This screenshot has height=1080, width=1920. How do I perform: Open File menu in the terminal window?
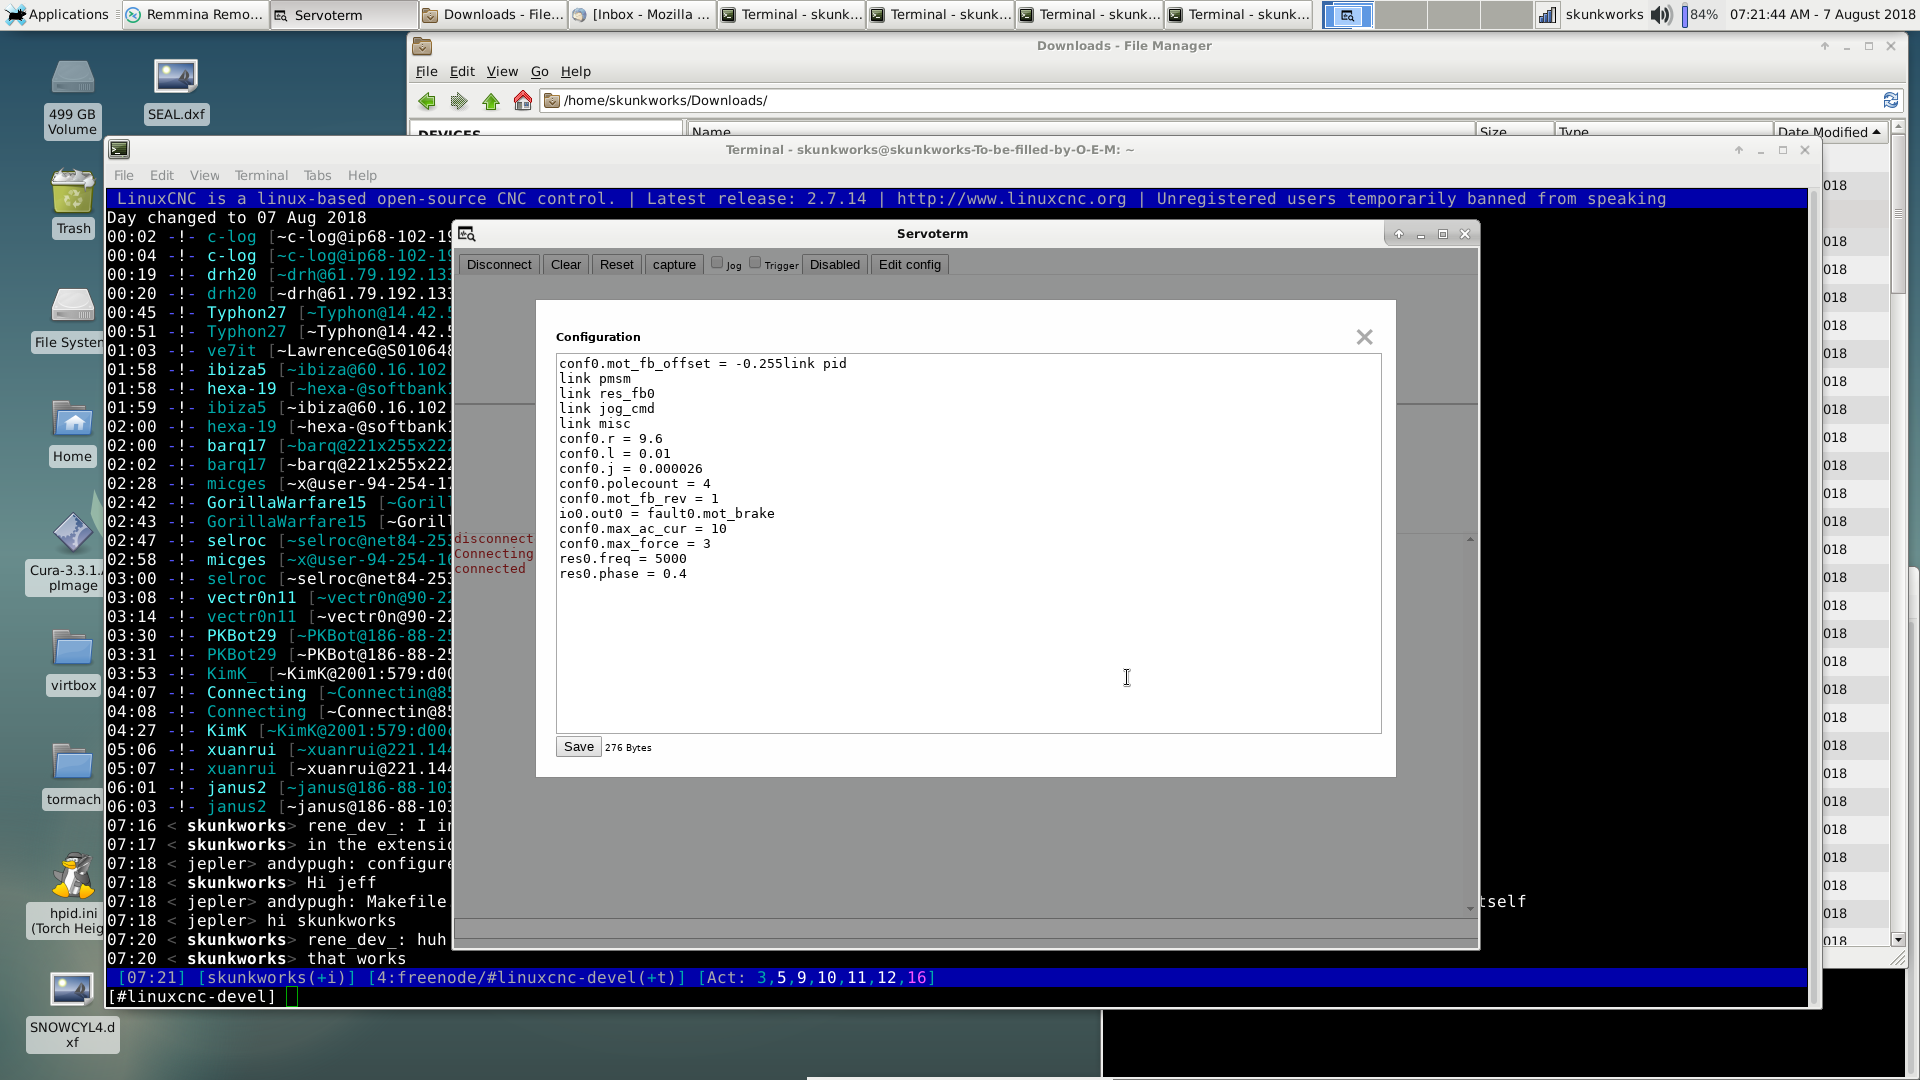(124, 175)
